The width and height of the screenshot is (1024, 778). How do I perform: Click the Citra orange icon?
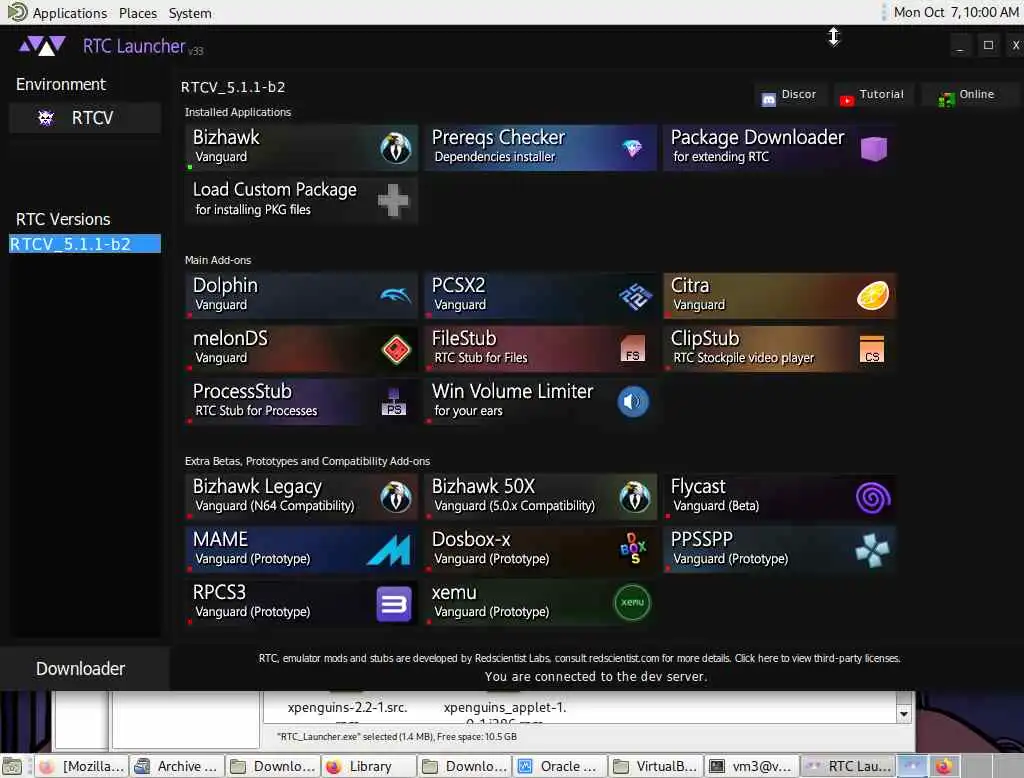click(873, 296)
